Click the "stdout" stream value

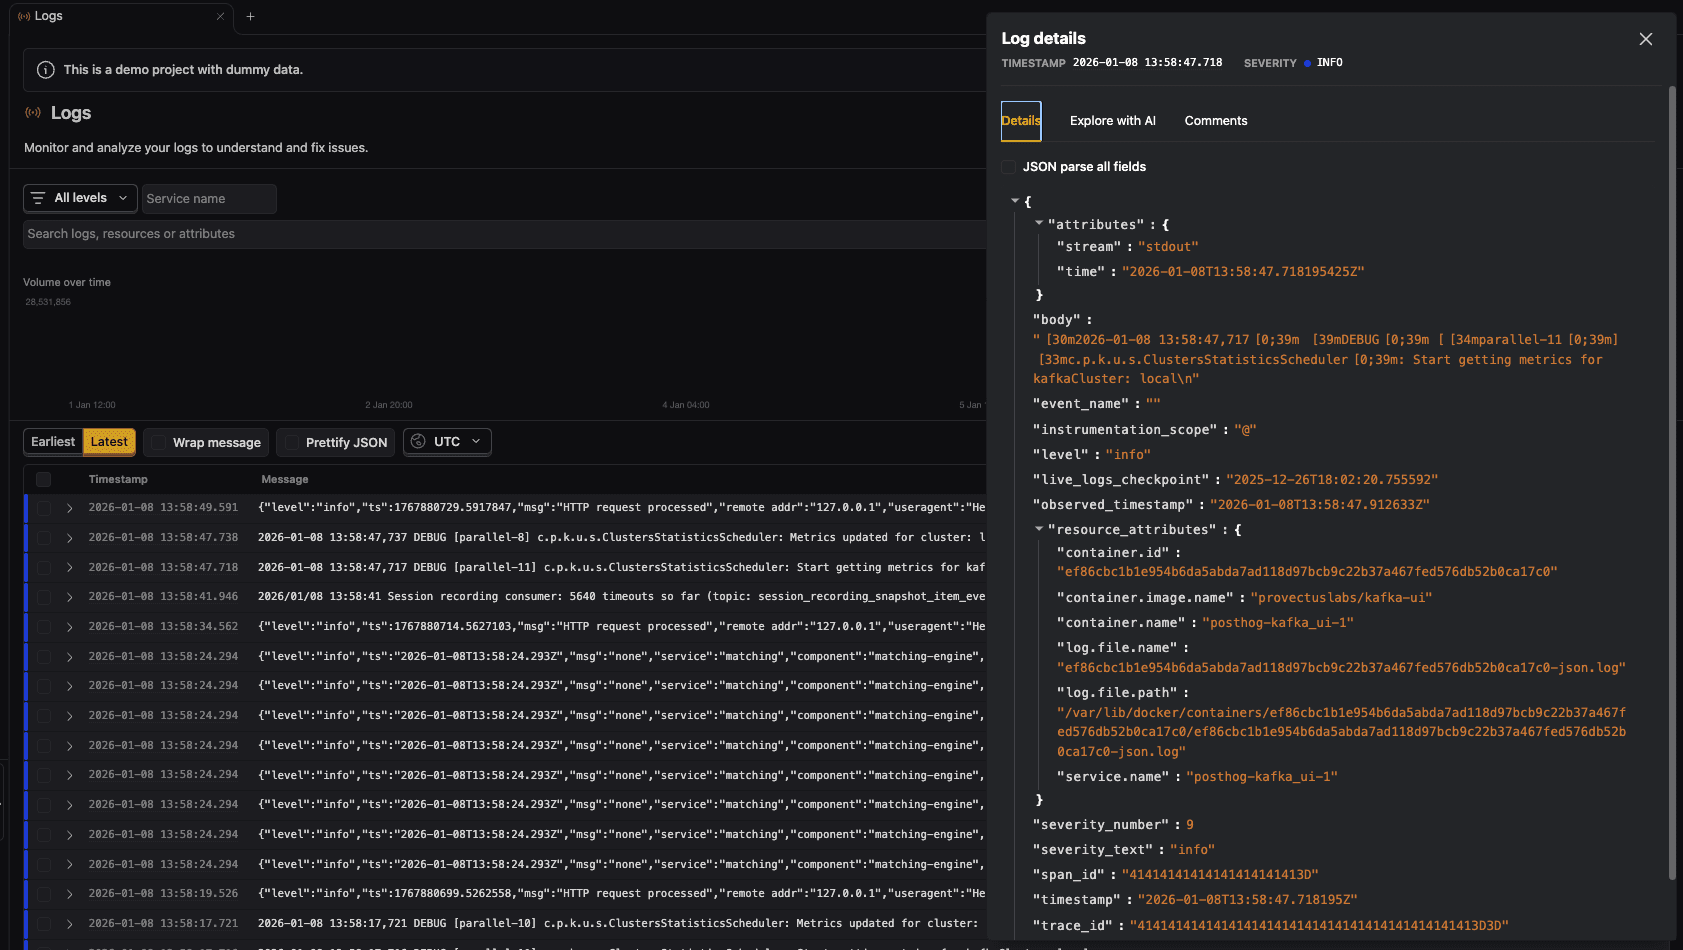click(1168, 247)
